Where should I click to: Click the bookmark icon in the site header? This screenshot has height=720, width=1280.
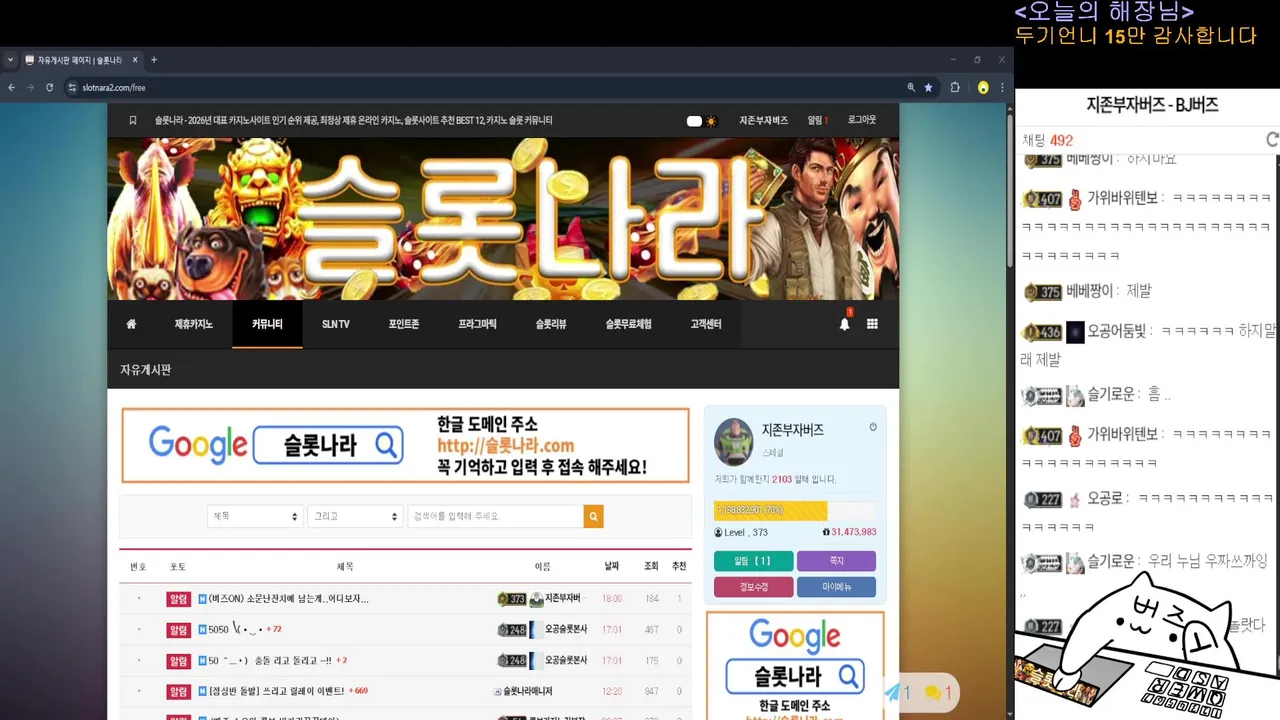click(x=133, y=121)
